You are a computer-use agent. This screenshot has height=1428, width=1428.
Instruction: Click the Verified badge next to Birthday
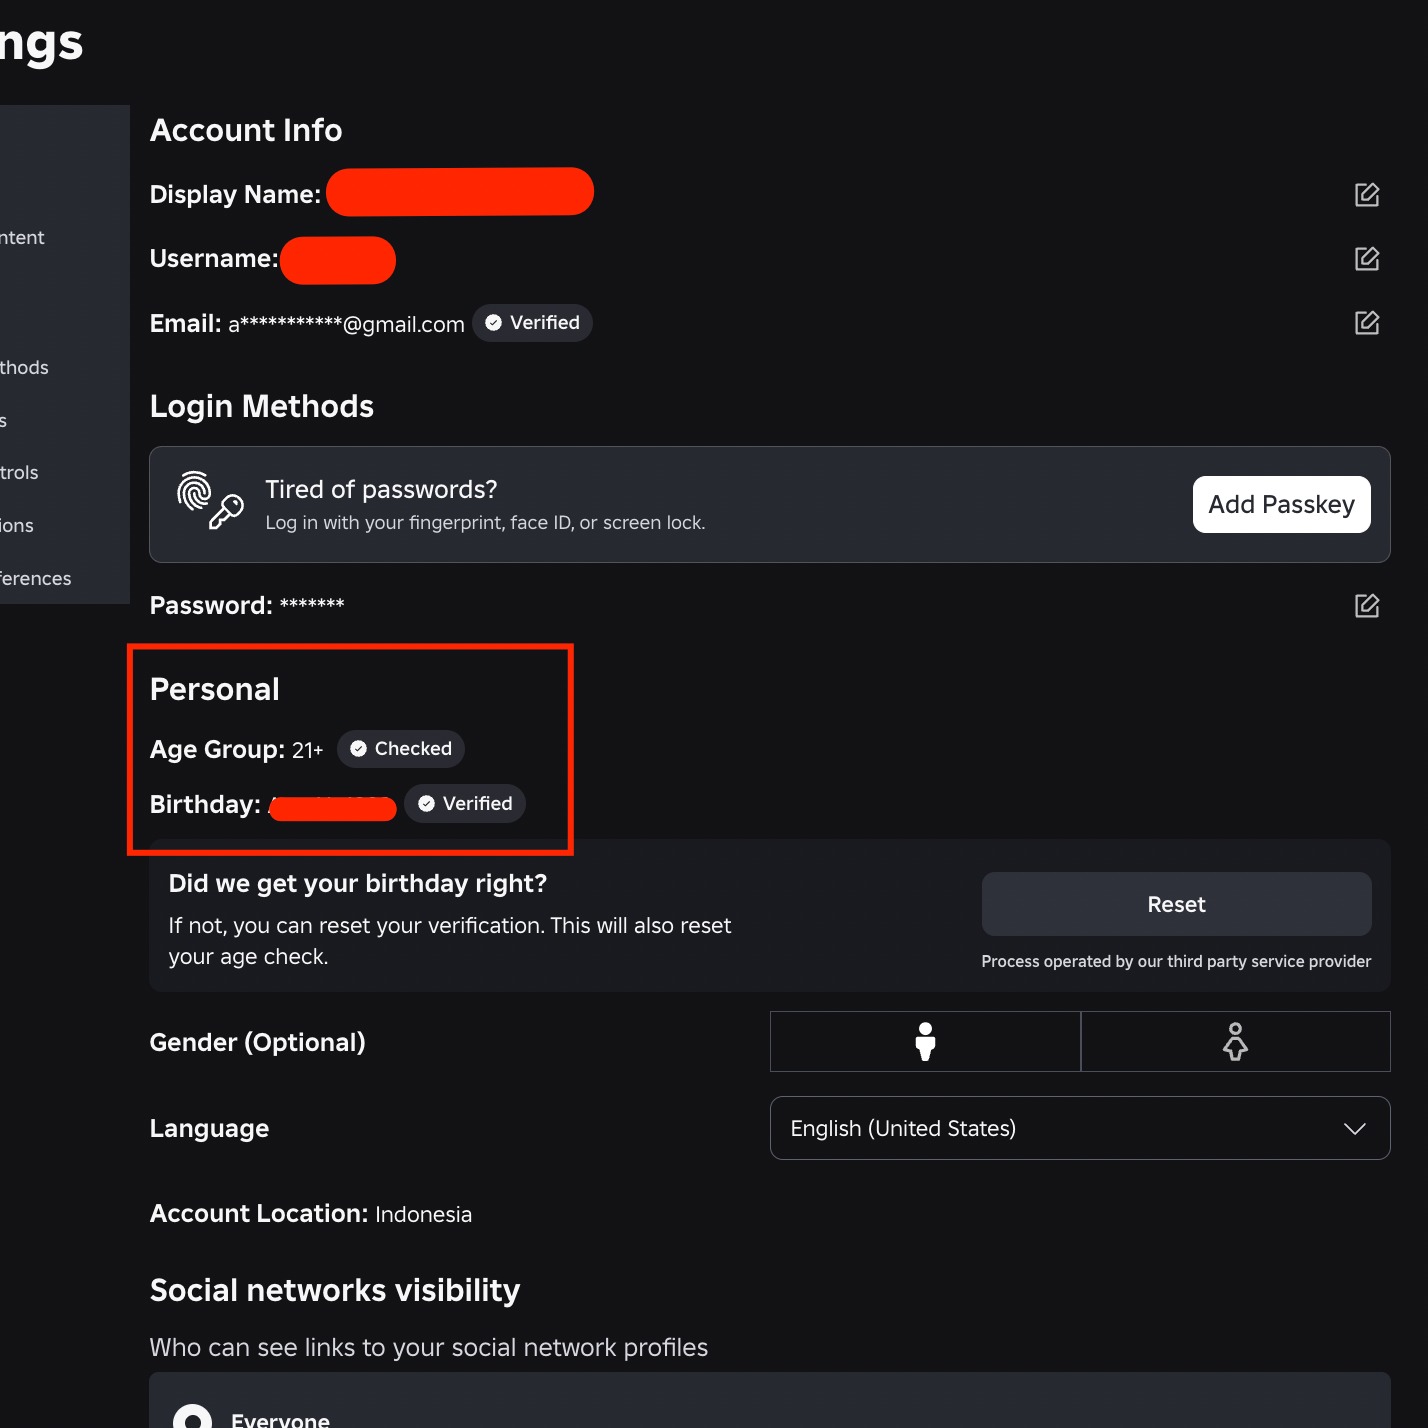point(464,803)
